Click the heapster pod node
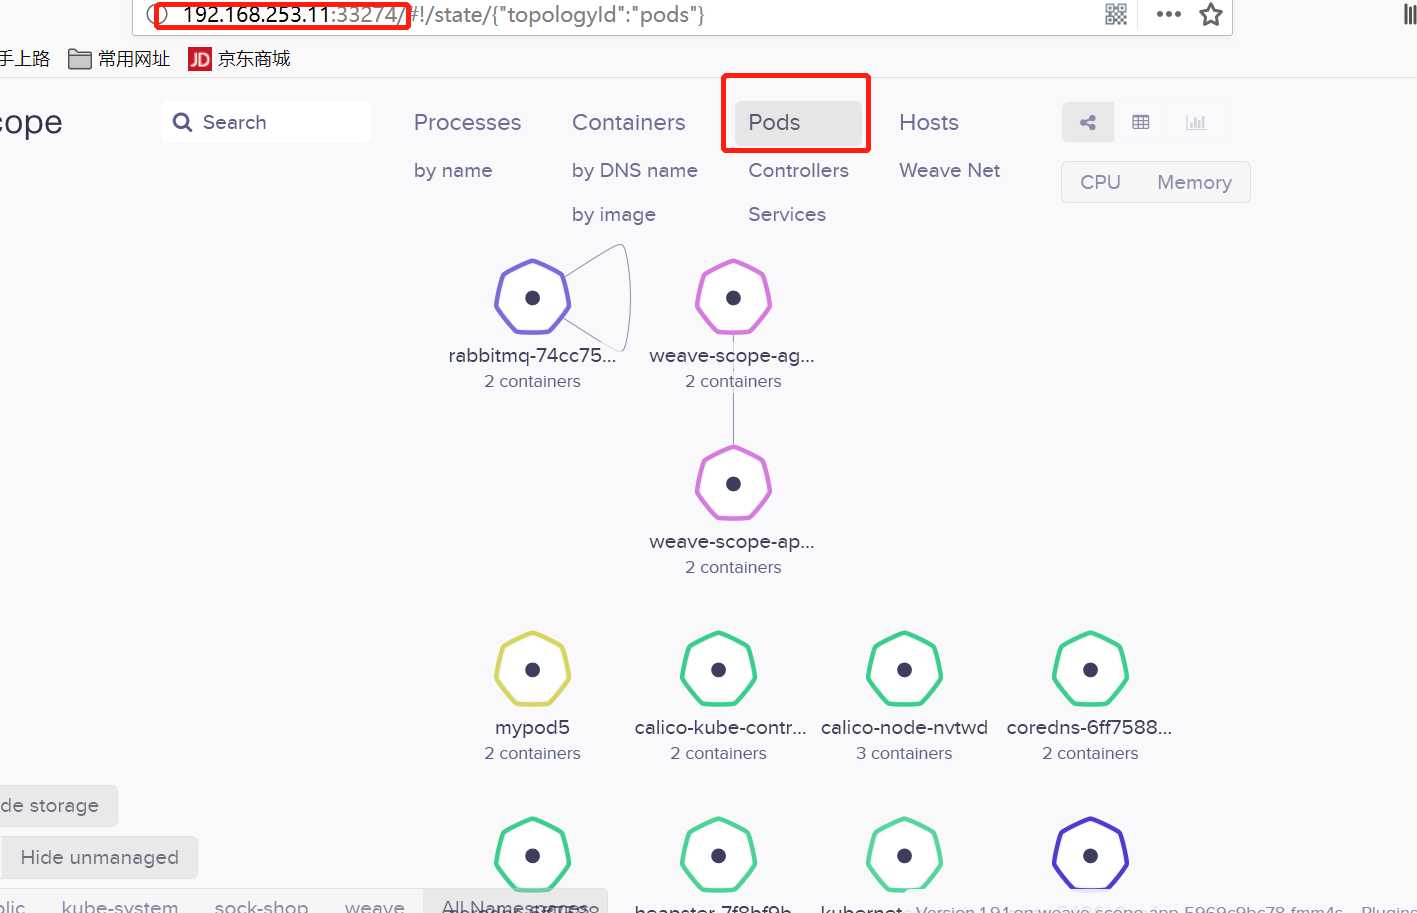This screenshot has height=913, width=1417. pyautogui.click(x=718, y=855)
